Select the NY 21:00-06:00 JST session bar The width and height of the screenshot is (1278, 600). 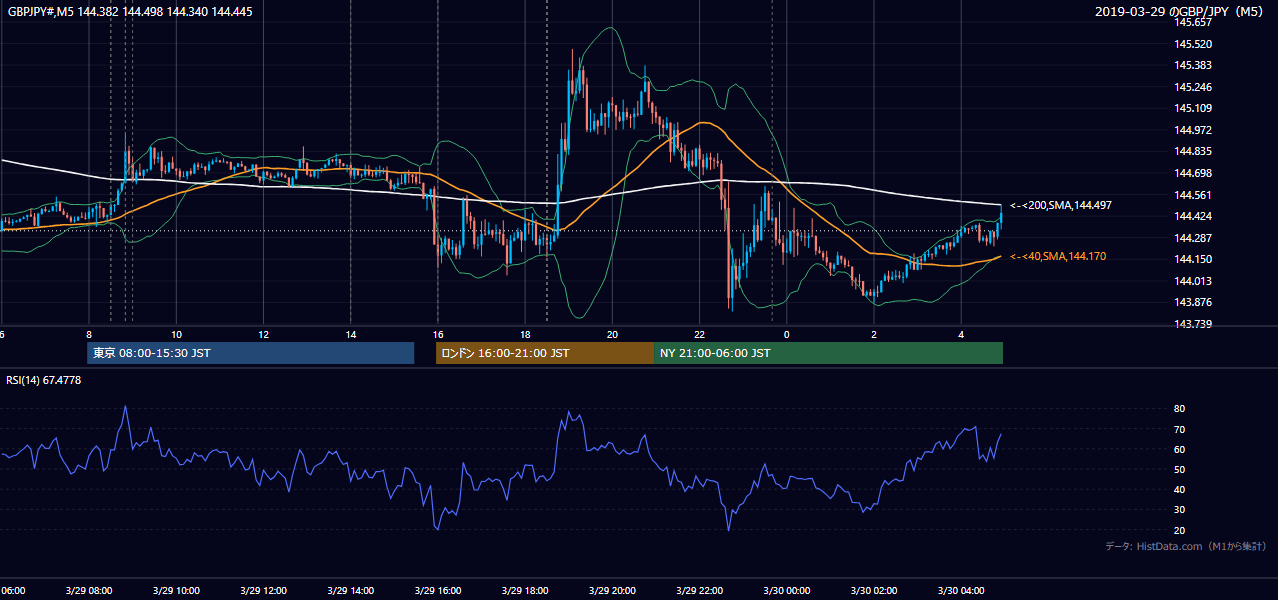(828, 353)
